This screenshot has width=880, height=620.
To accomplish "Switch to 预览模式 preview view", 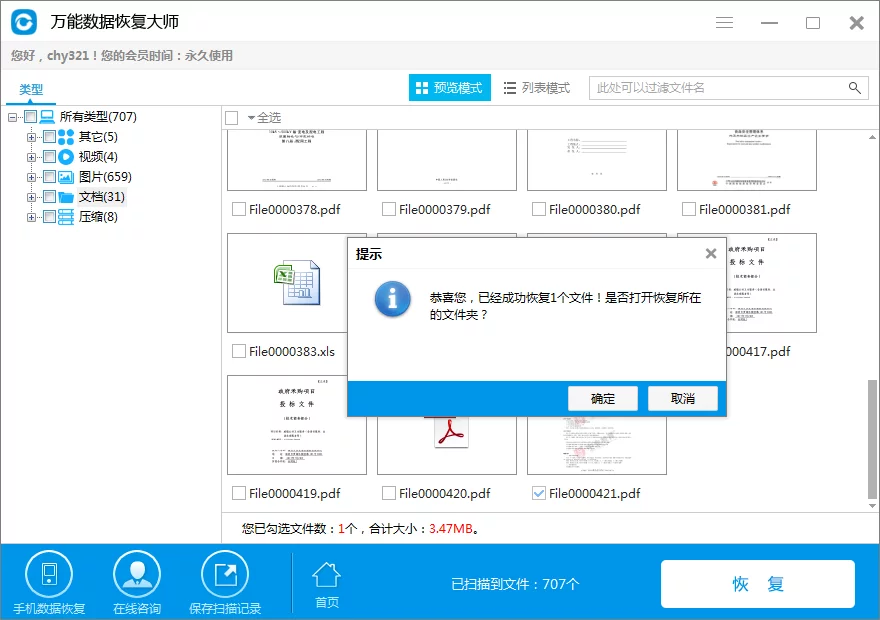I will point(451,87).
